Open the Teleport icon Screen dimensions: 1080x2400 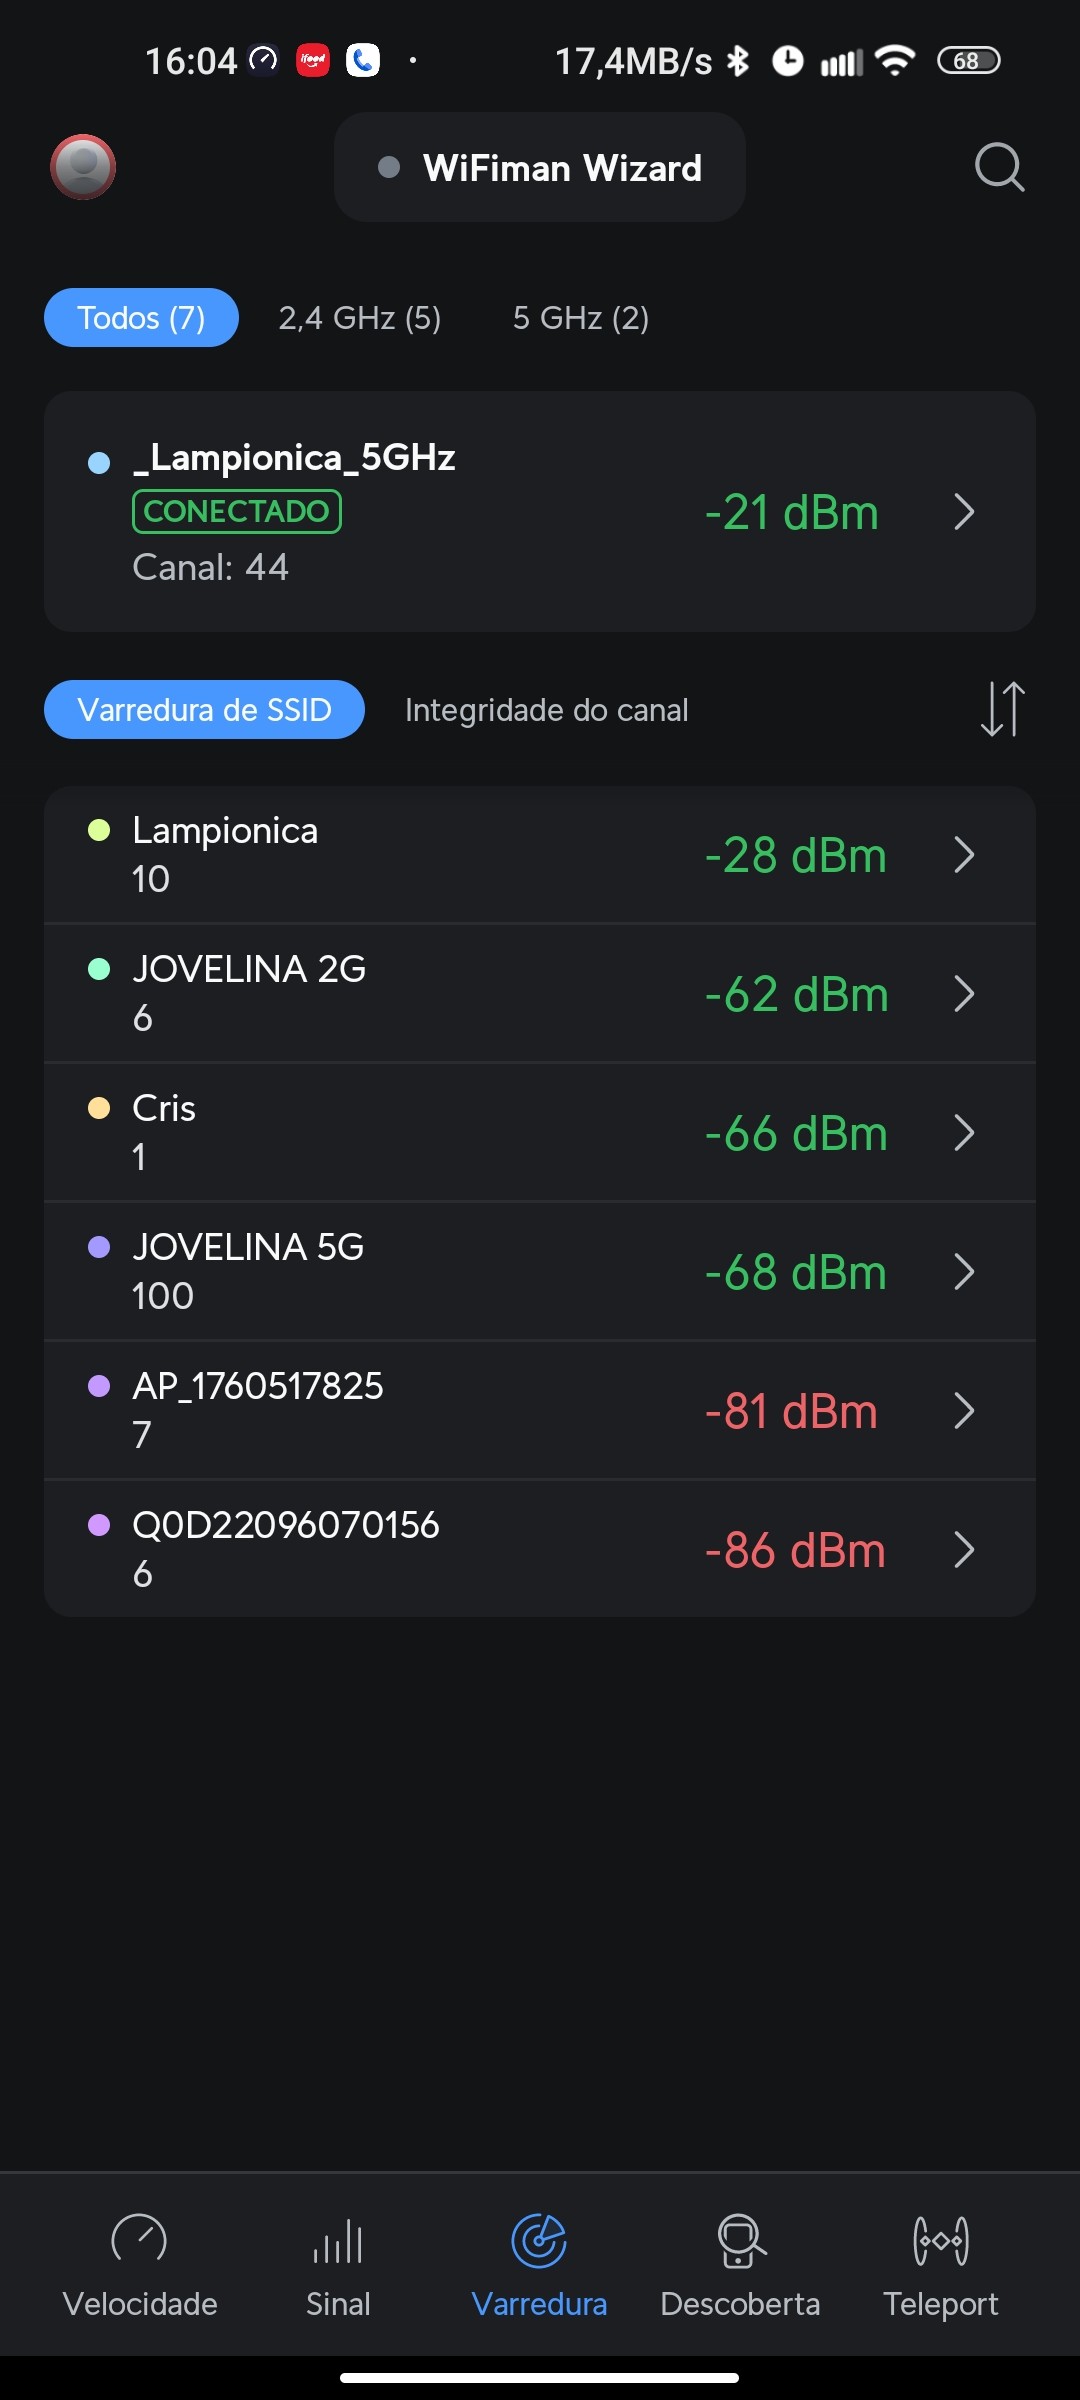click(x=940, y=2240)
